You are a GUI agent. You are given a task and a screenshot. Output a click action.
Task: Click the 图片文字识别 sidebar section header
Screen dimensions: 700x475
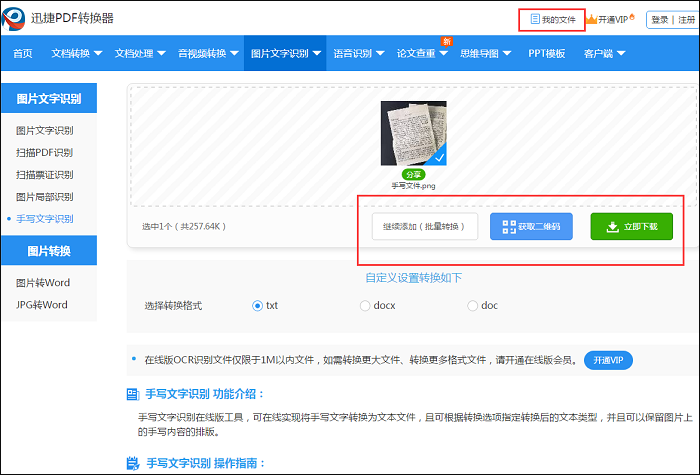[49, 98]
